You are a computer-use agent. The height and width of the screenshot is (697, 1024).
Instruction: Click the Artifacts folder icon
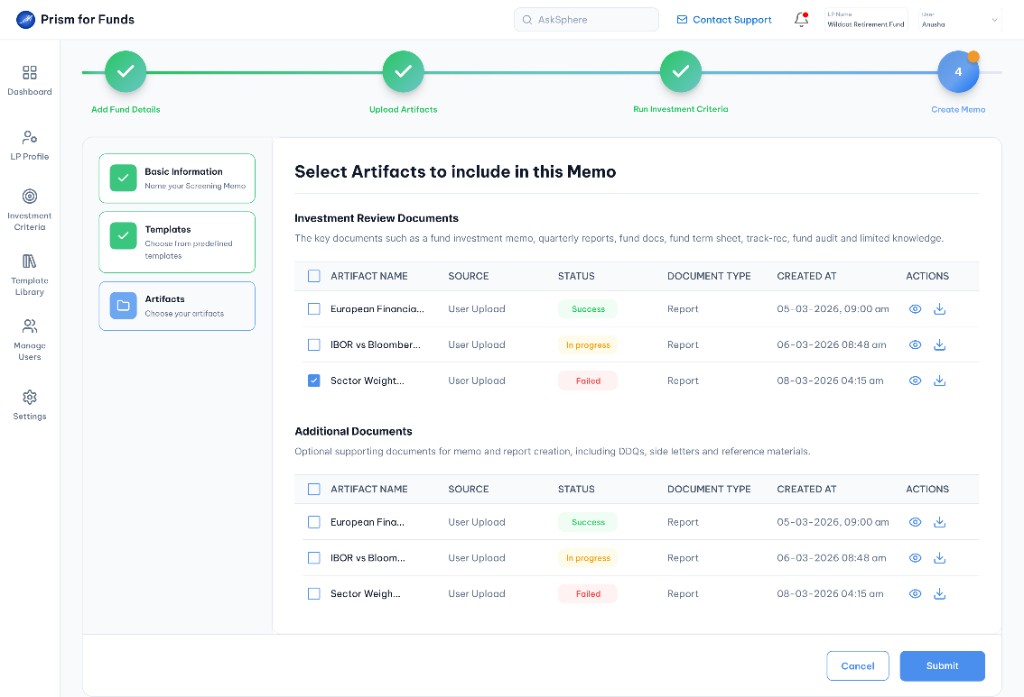pos(123,306)
